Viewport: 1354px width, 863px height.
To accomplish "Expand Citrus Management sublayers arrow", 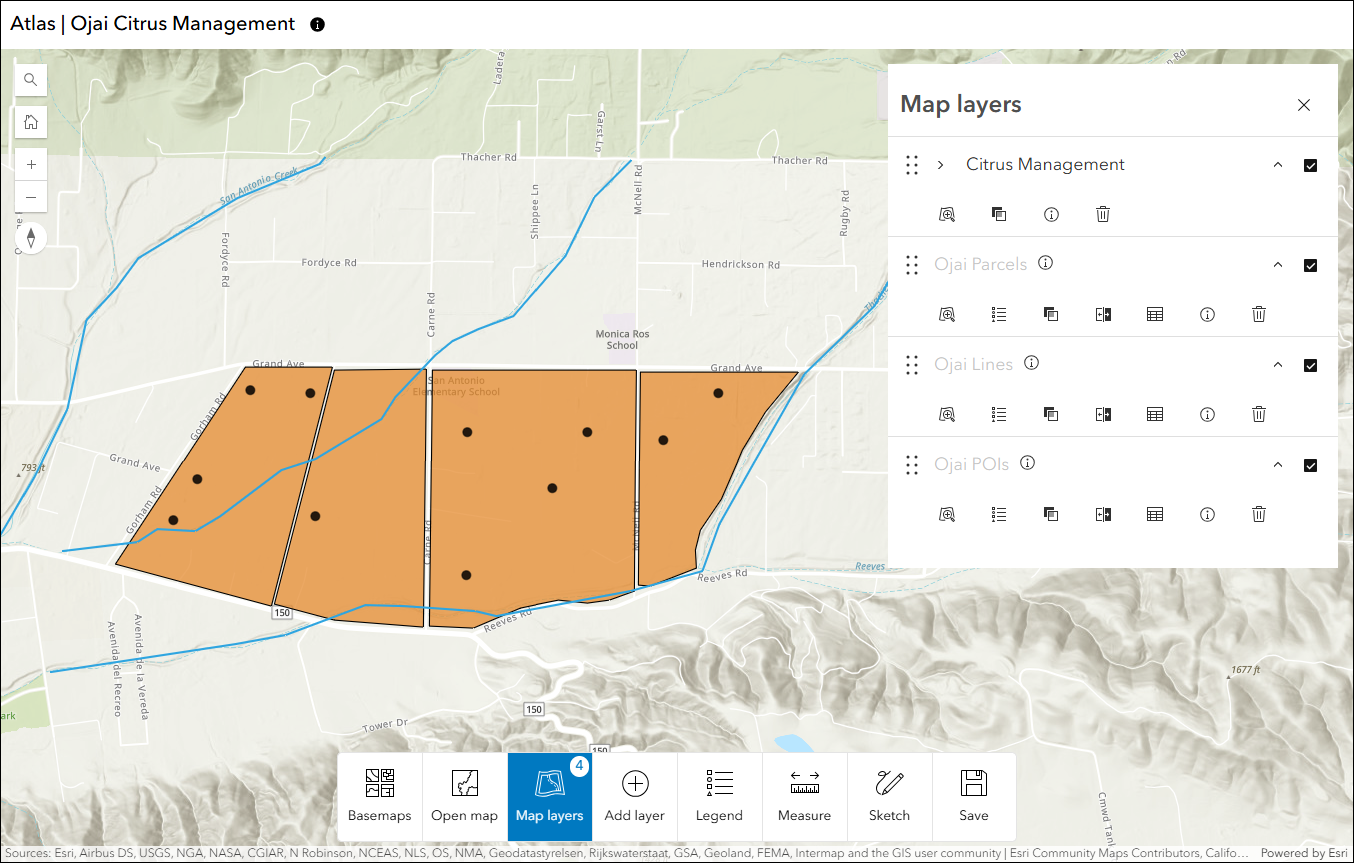I will coord(941,165).
